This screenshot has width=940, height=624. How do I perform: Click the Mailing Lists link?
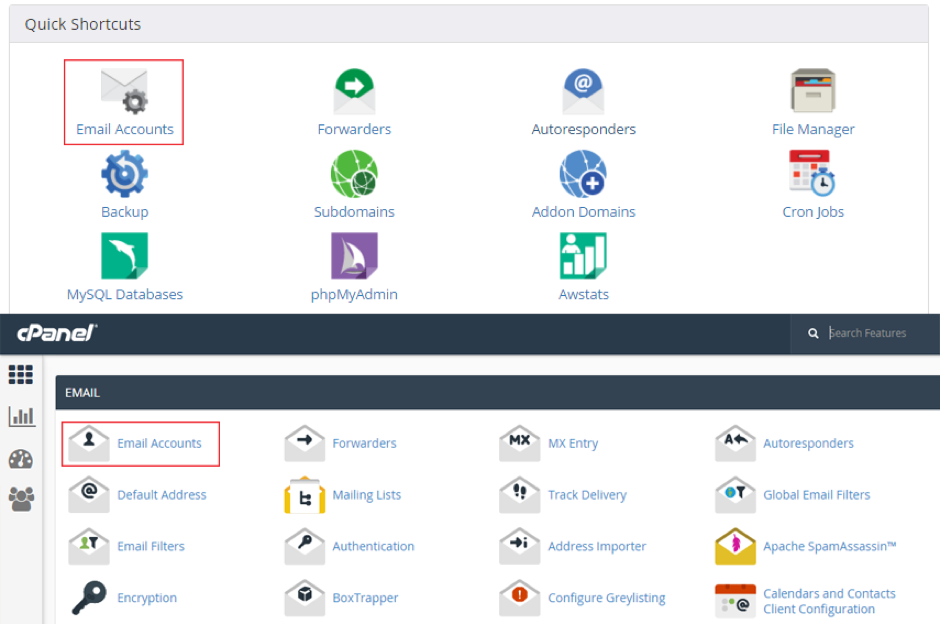[x=366, y=495]
